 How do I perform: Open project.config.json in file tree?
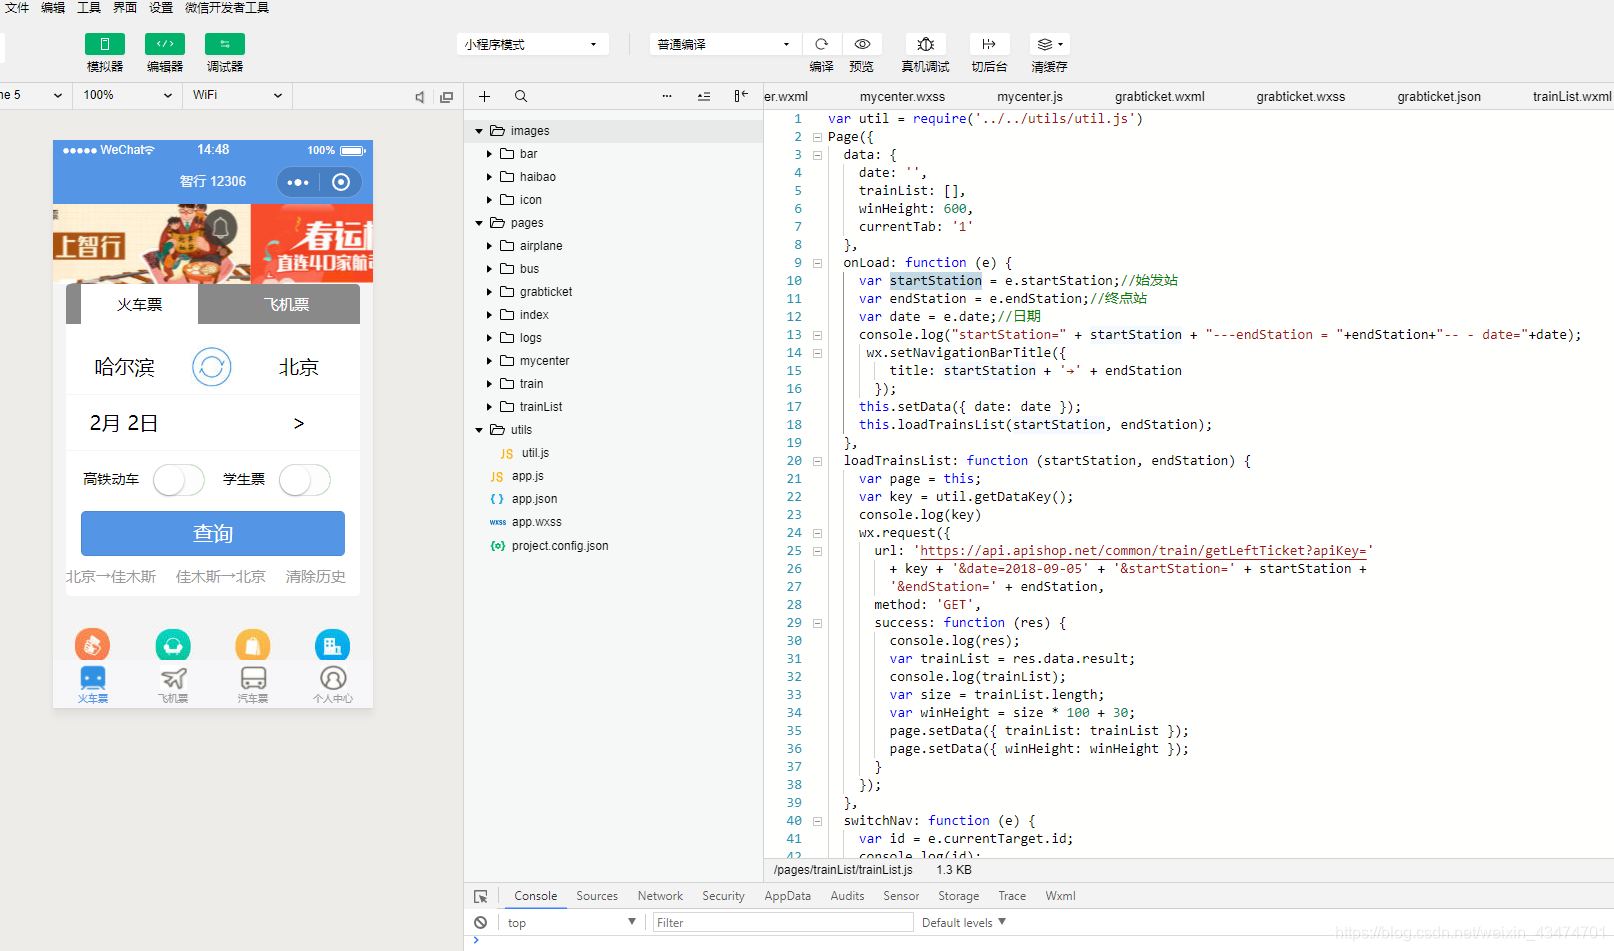tap(559, 546)
